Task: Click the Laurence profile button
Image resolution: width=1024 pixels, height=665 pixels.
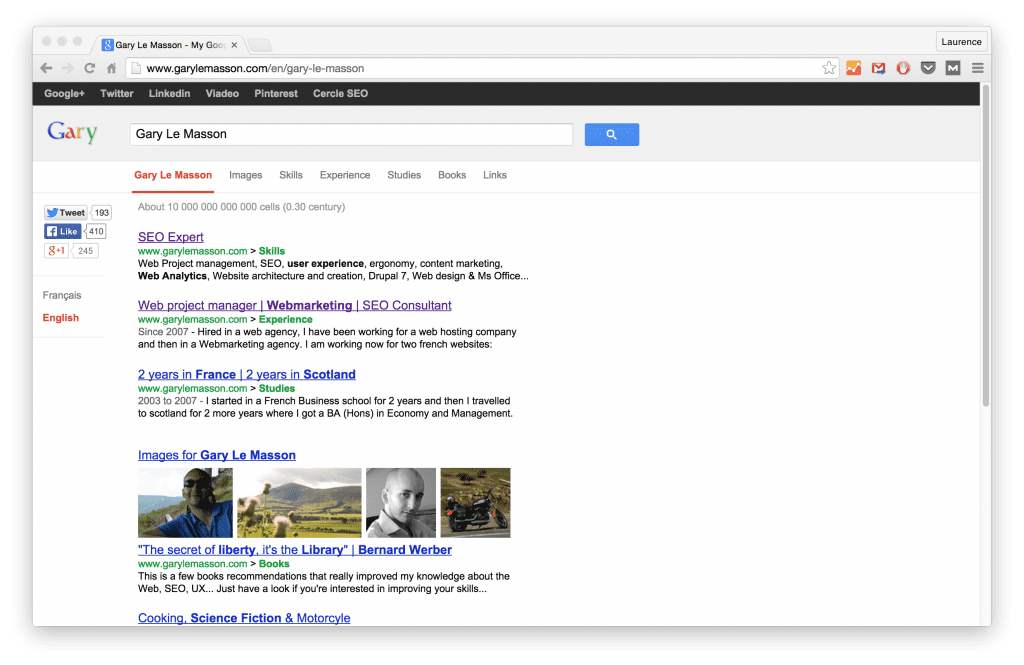Action: click(x=961, y=42)
